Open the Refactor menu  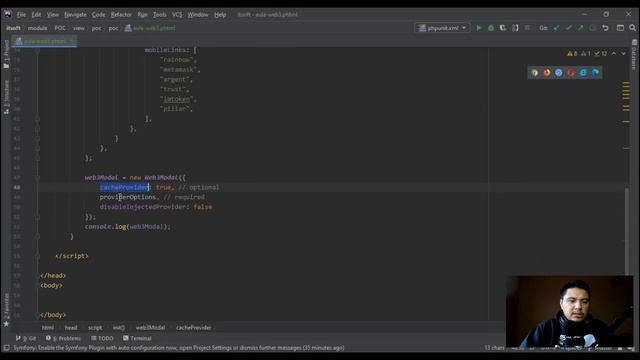click(121, 15)
